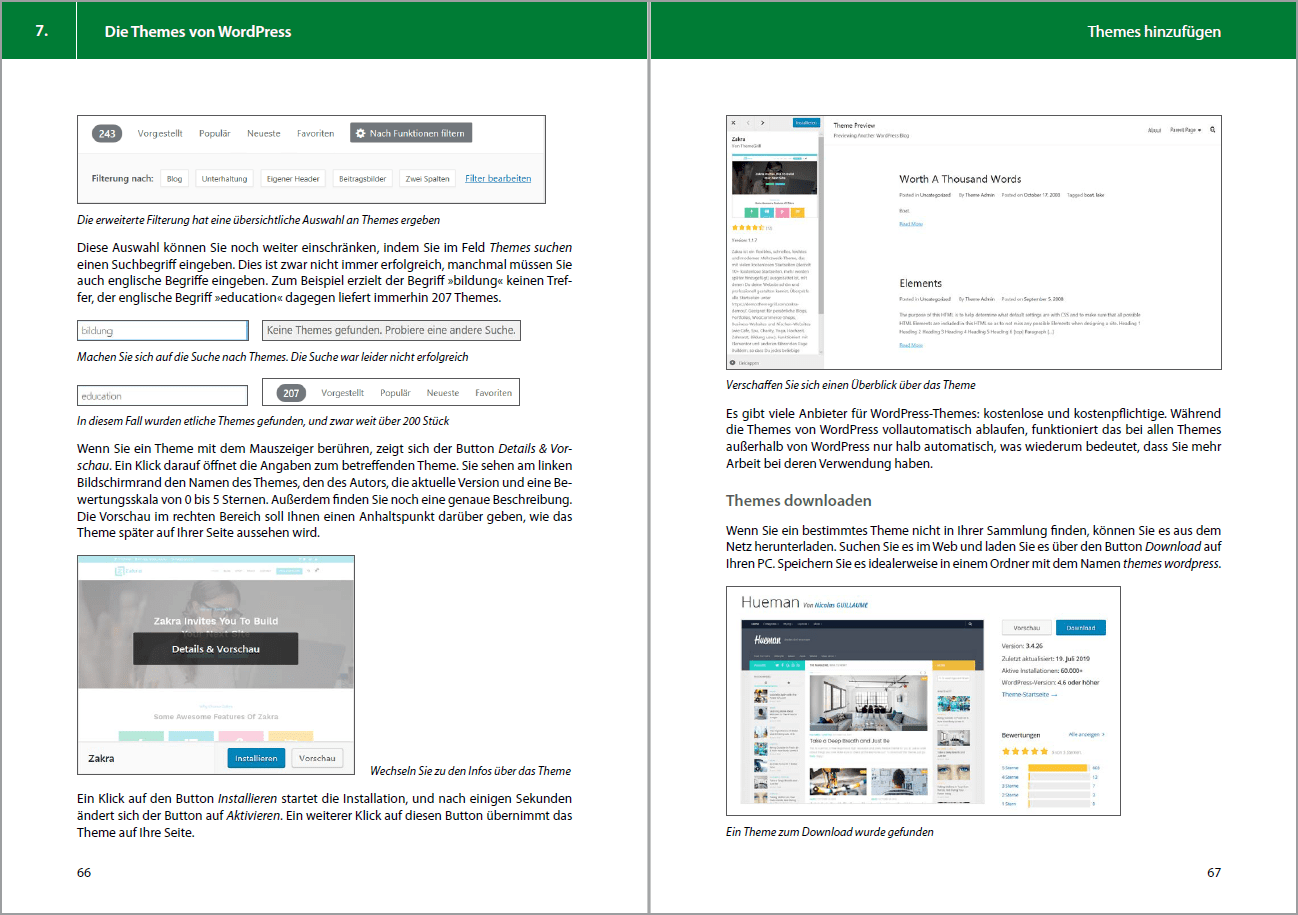1298x915 pixels.
Task: Select the Neueste tab beside the 207 count
Action: [x=443, y=393]
